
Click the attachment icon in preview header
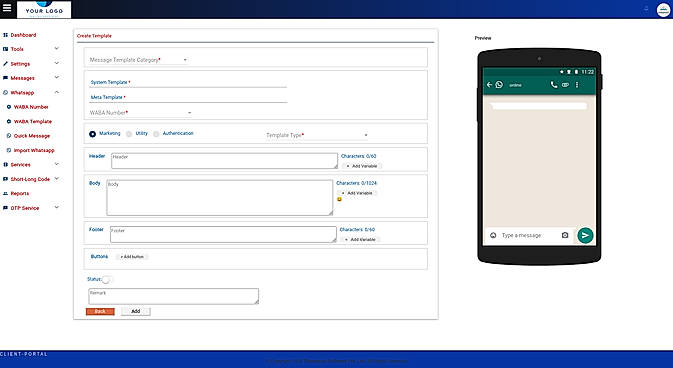(x=565, y=85)
